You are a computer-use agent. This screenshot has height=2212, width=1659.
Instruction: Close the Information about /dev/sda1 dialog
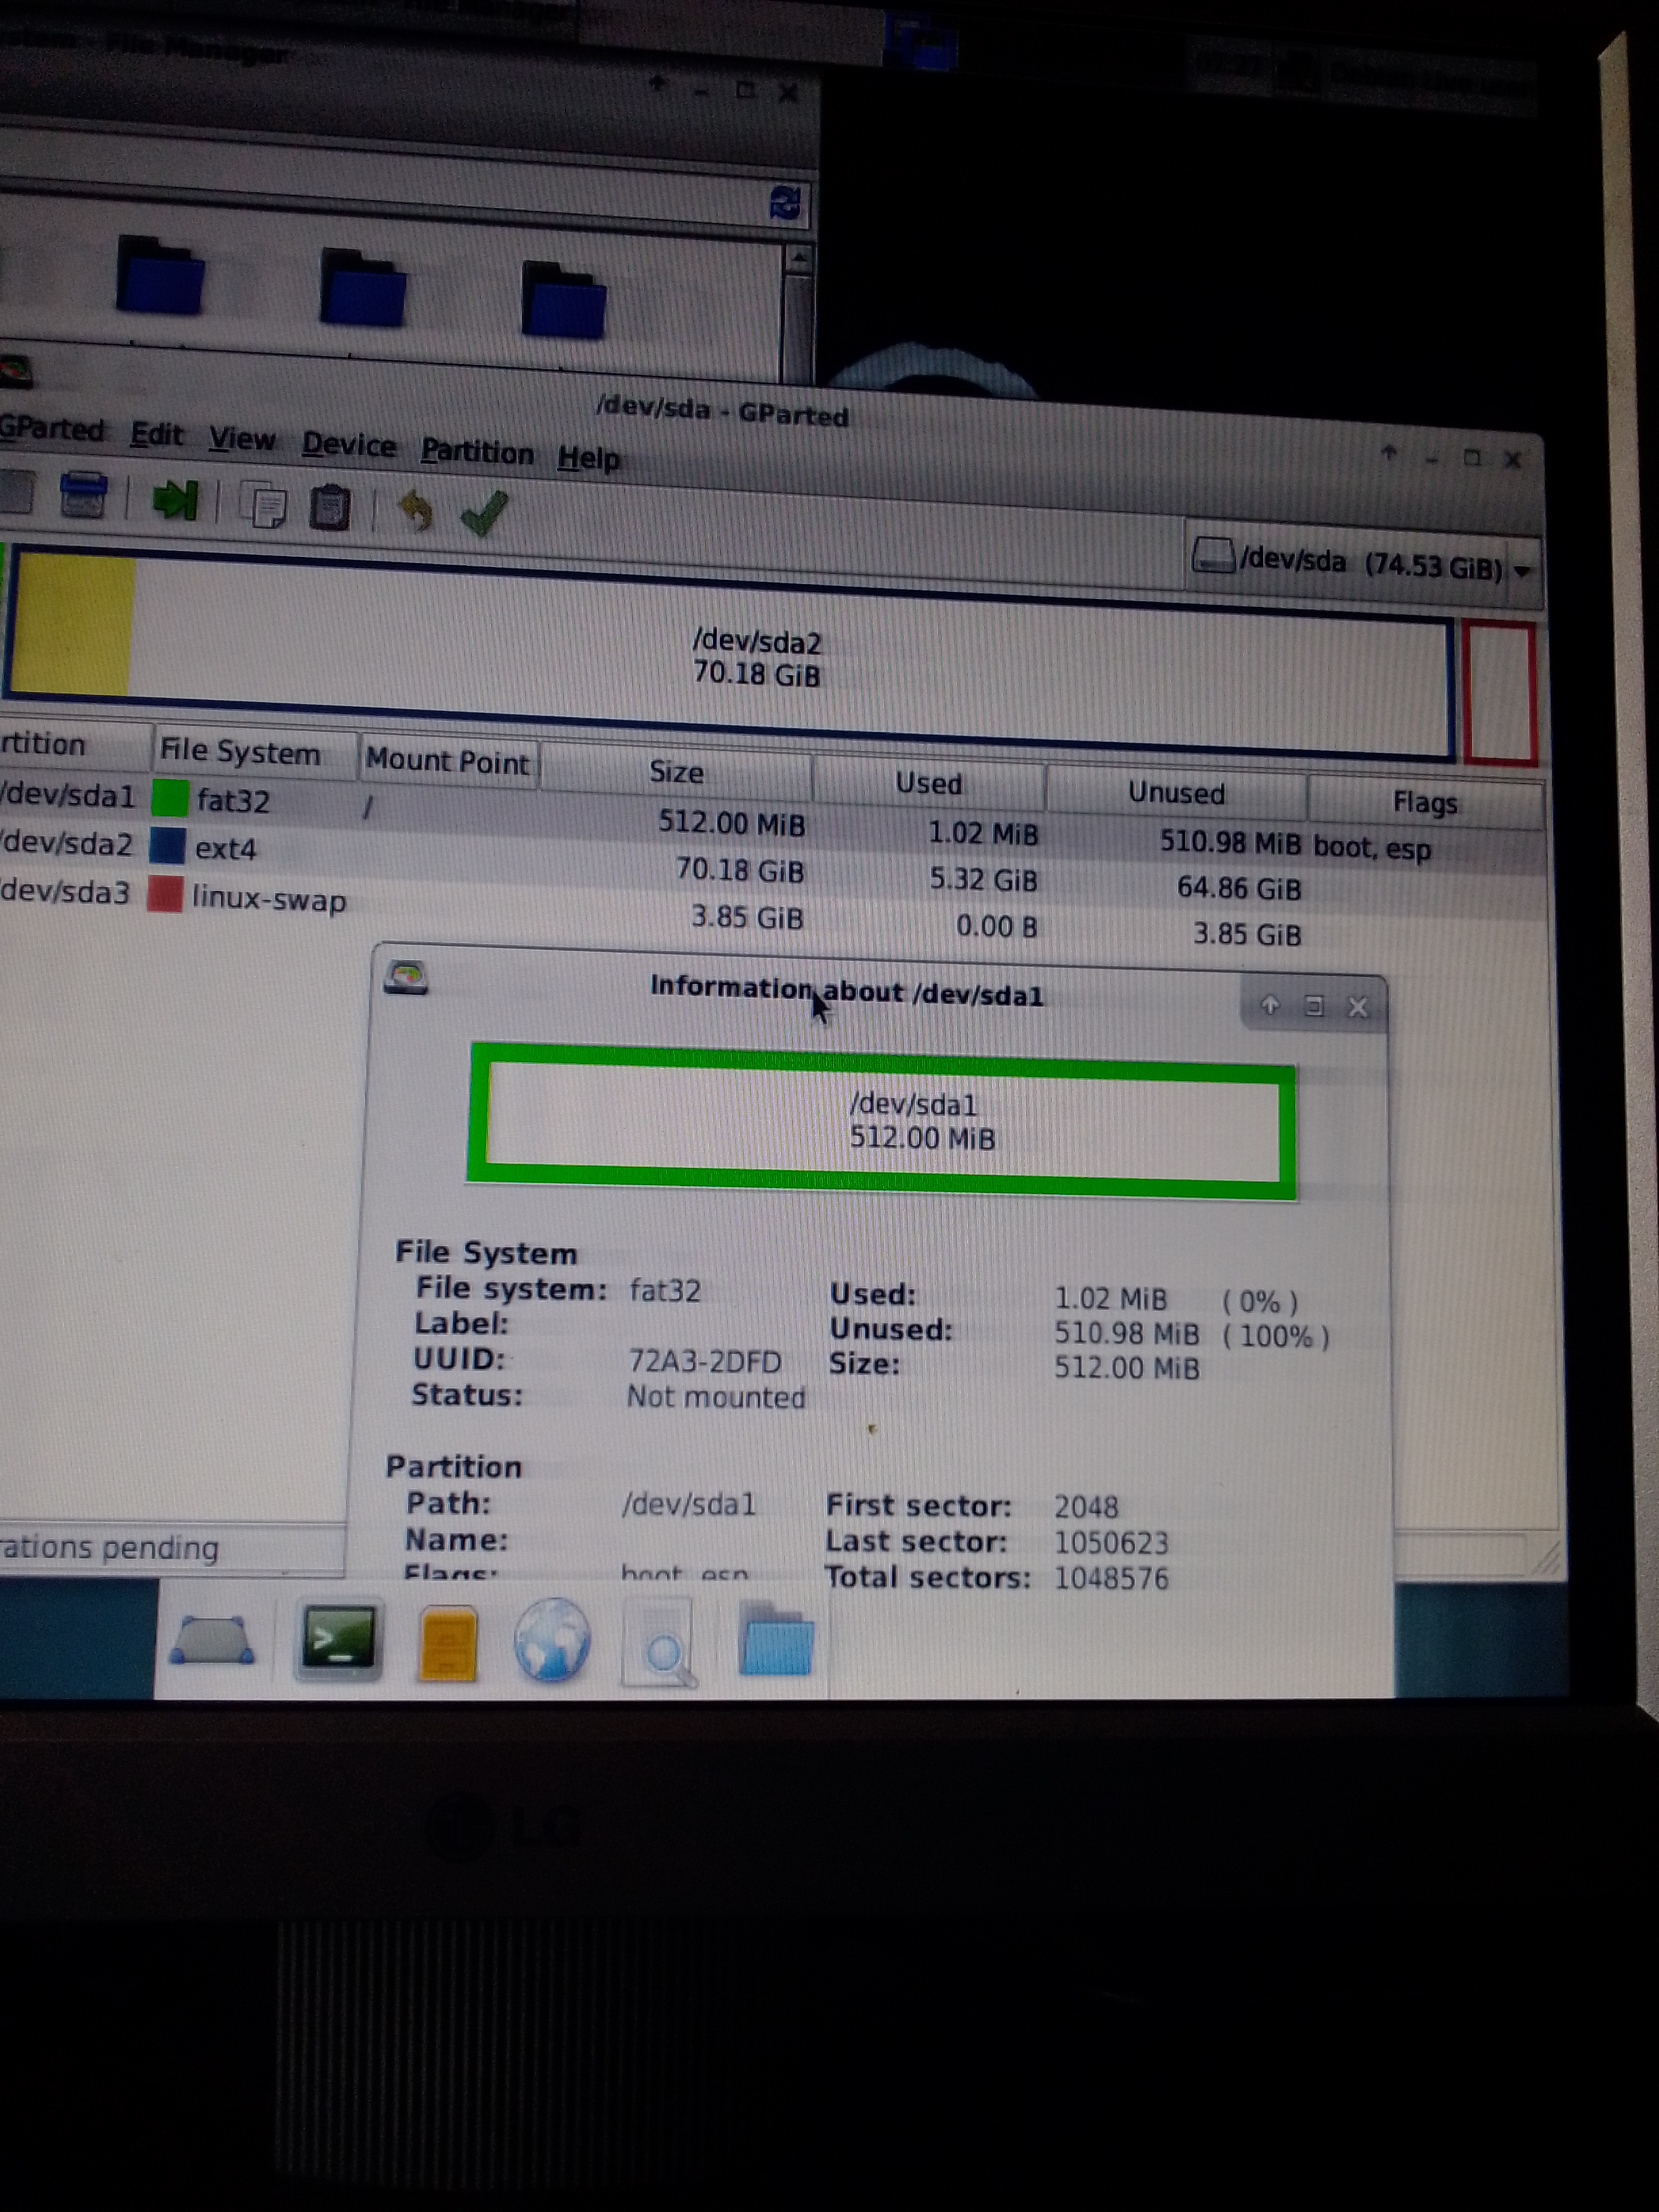coord(1357,1007)
